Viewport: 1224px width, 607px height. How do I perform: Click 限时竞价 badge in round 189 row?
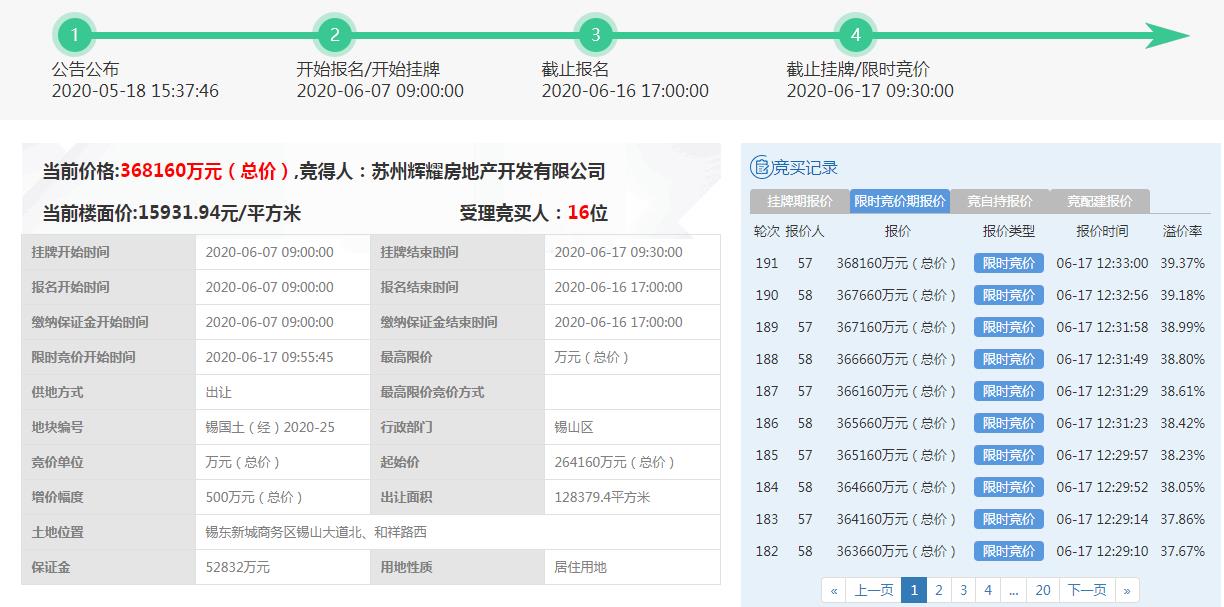[x=1009, y=328]
